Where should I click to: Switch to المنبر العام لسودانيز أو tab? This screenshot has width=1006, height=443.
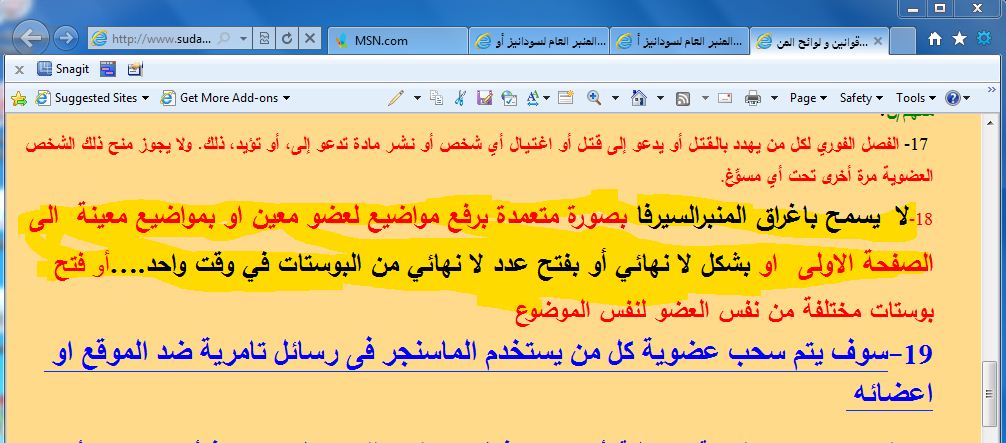click(538, 41)
